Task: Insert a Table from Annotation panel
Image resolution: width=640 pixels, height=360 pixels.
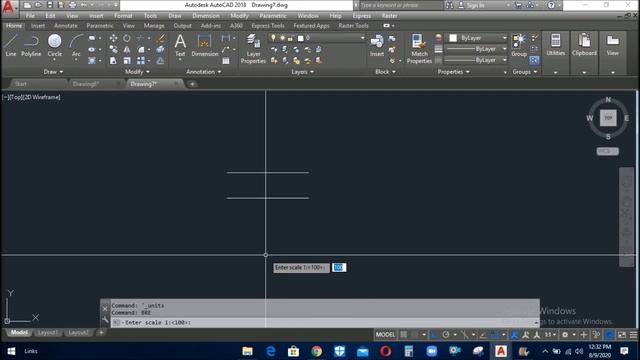Action: click(226, 61)
